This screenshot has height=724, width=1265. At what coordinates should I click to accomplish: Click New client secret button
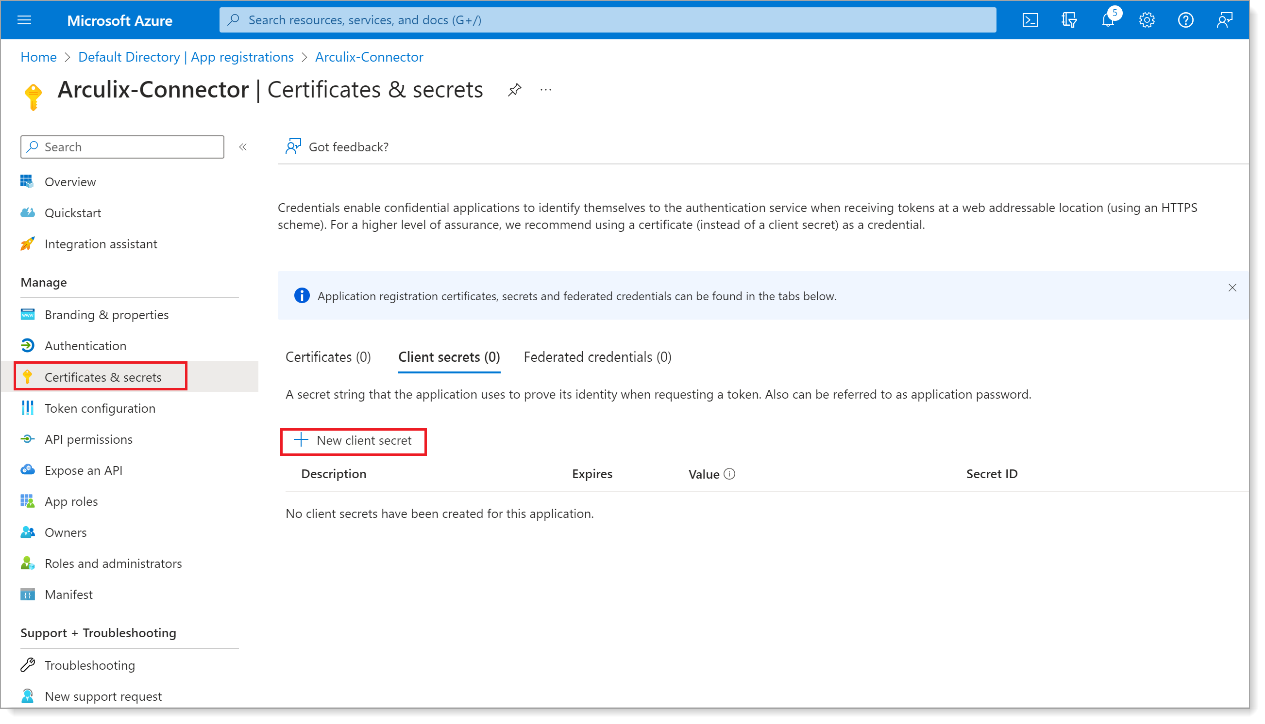354,440
